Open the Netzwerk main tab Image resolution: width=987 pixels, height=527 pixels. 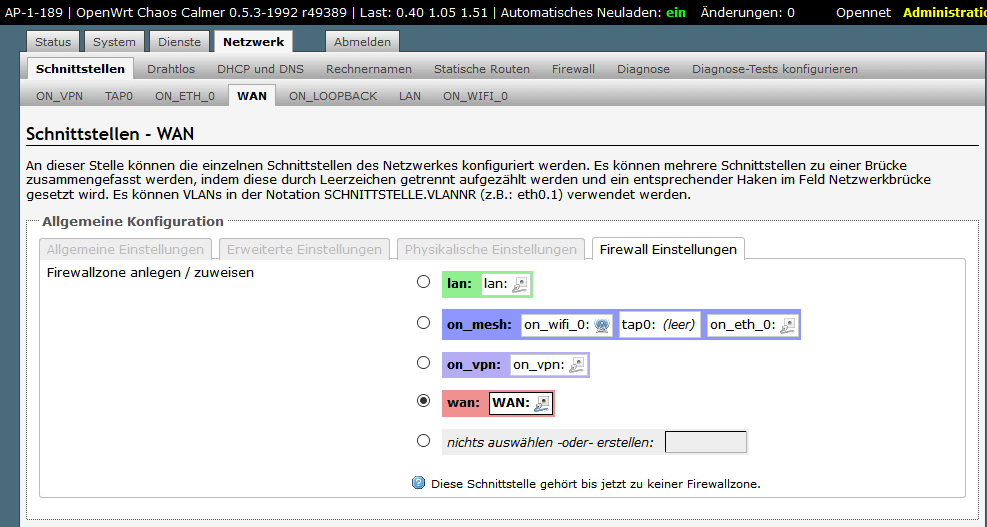click(x=253, y=42)
